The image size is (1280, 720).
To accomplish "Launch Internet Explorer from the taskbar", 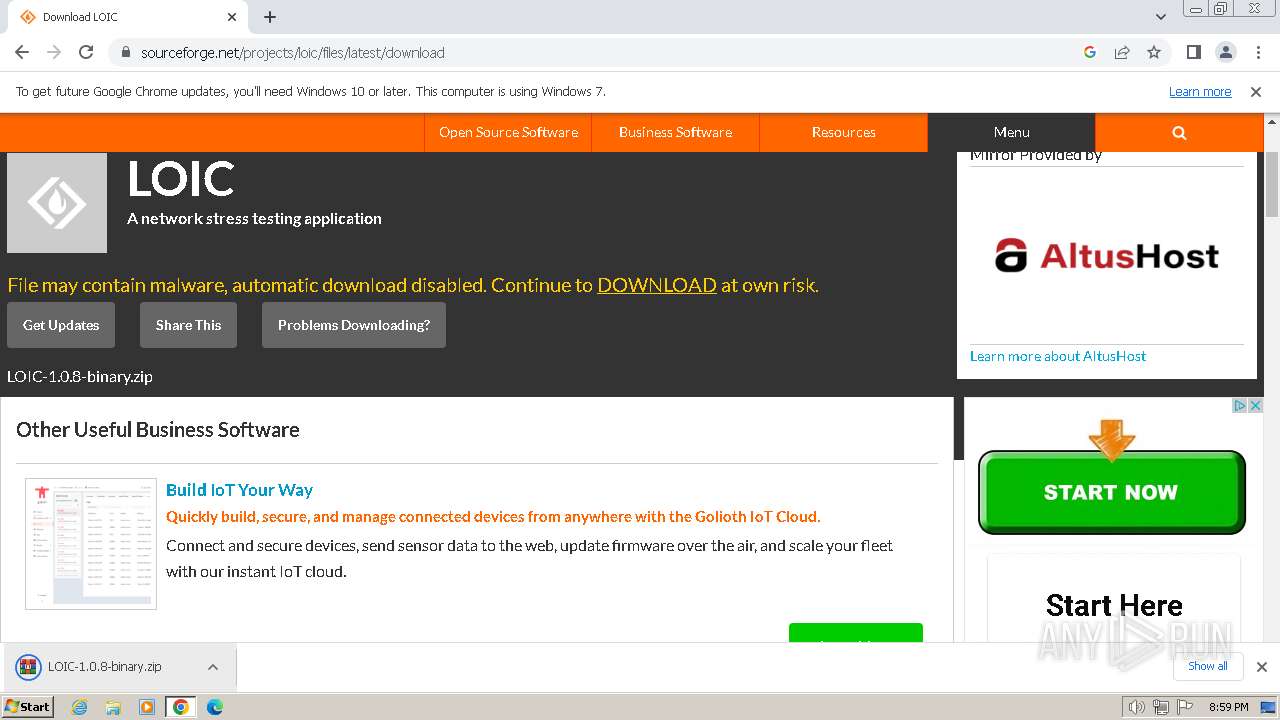I will pyautogui.click(x=80, y=707).
